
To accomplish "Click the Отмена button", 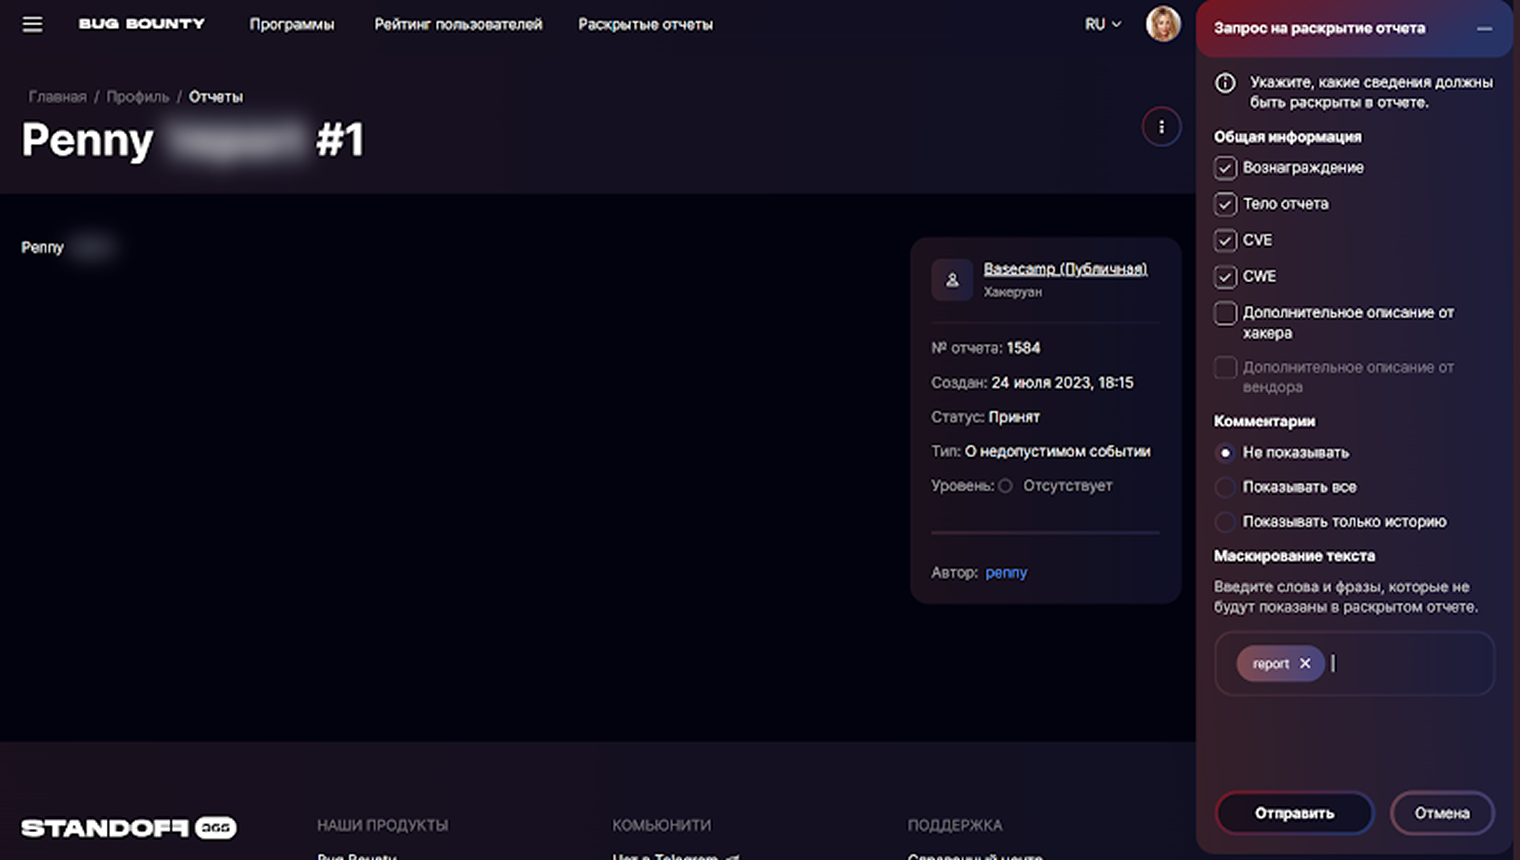I will (x=1442, y=813).
